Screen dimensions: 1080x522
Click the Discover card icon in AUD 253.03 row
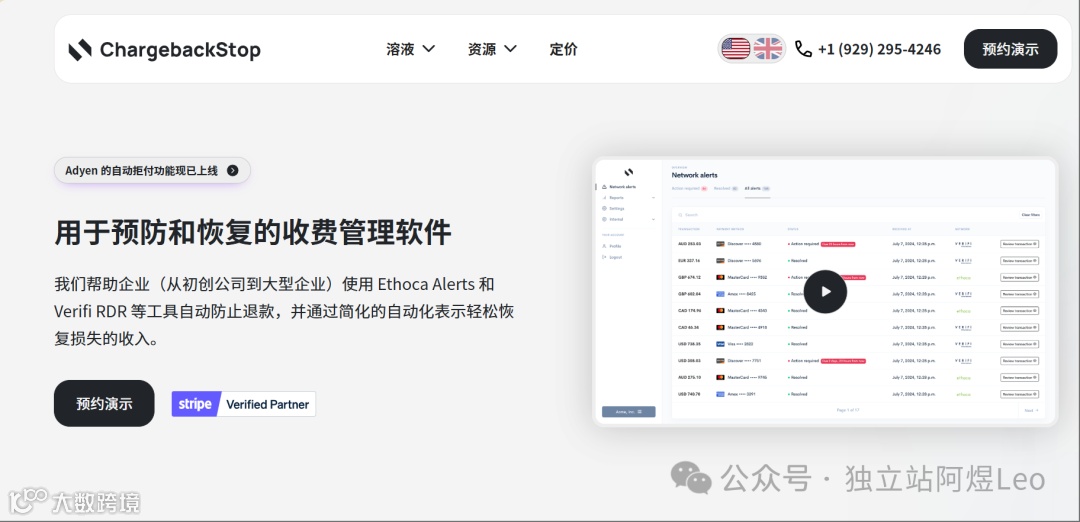pos(720,244)
